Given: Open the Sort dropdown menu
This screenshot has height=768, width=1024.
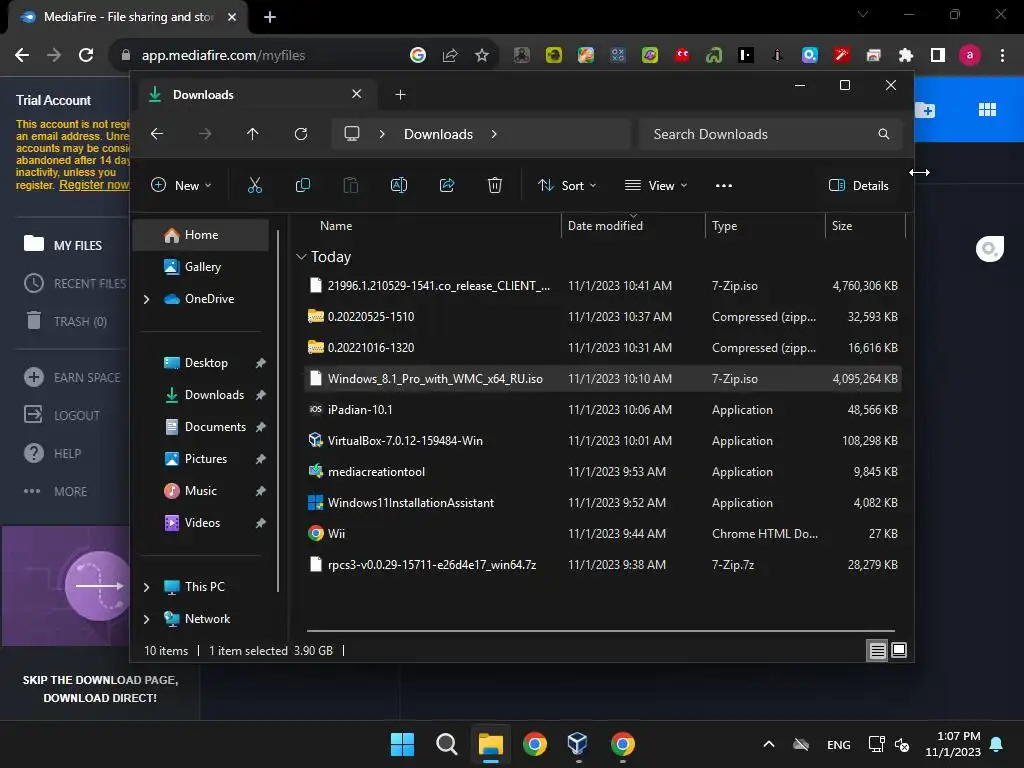Looking at the screenshot, I should click(567, 185).
